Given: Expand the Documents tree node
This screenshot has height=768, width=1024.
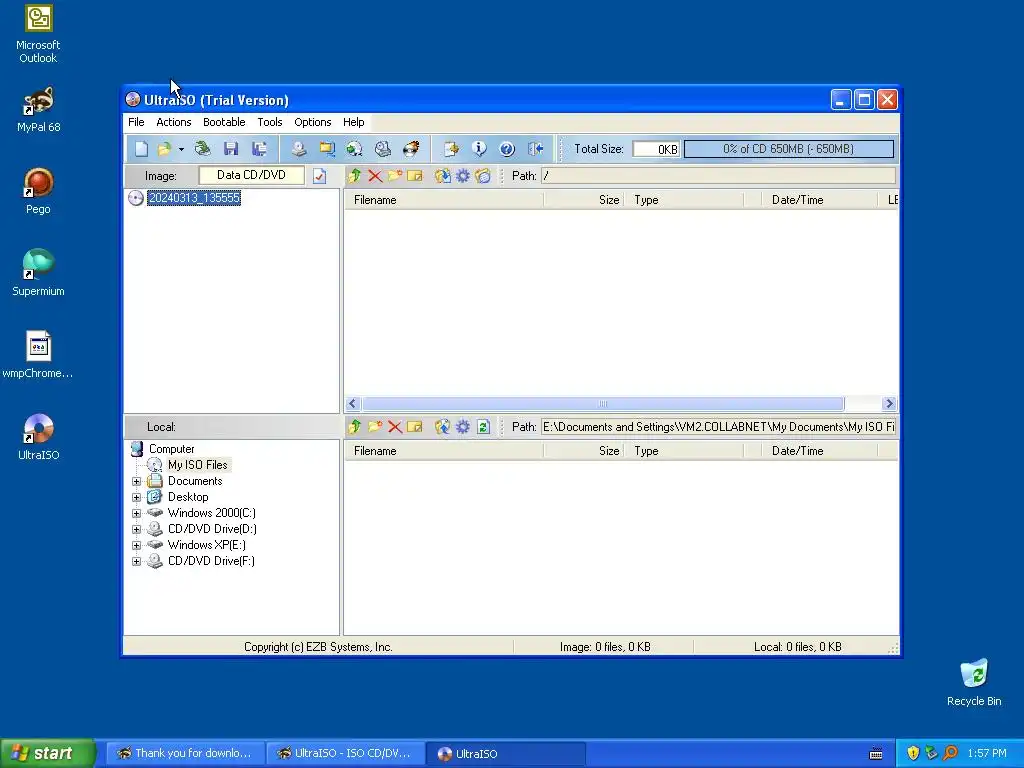Looking at the screenshot, I should pos(136,481).
